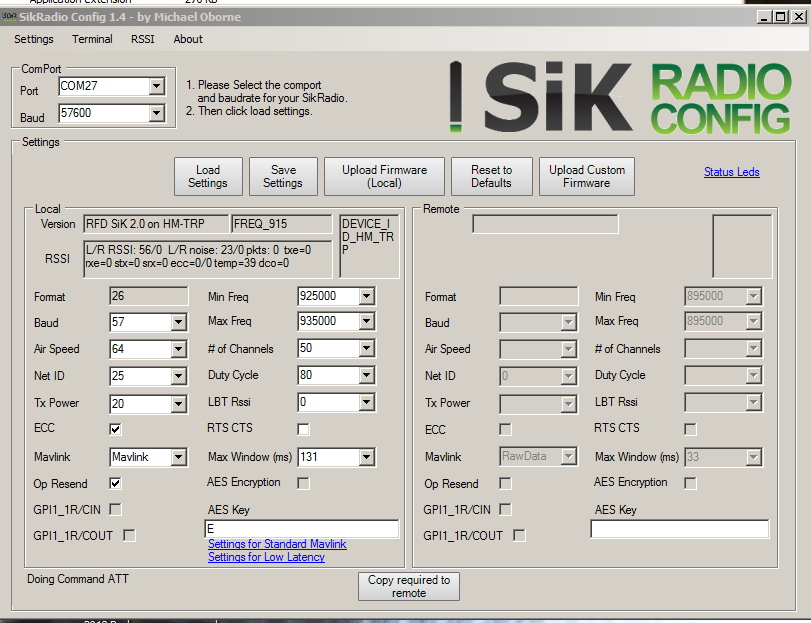
Task: Toggle Remote ECC checkbox
Action: [x=505, y=429]
